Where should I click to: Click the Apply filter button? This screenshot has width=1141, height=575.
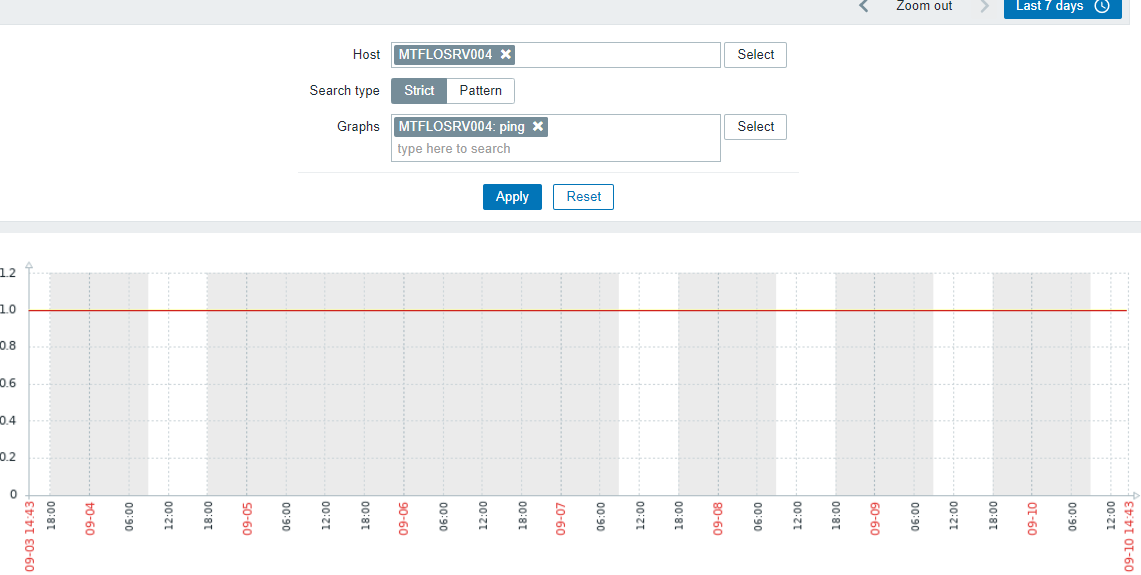pyautogui.click(x=512, y=197)
